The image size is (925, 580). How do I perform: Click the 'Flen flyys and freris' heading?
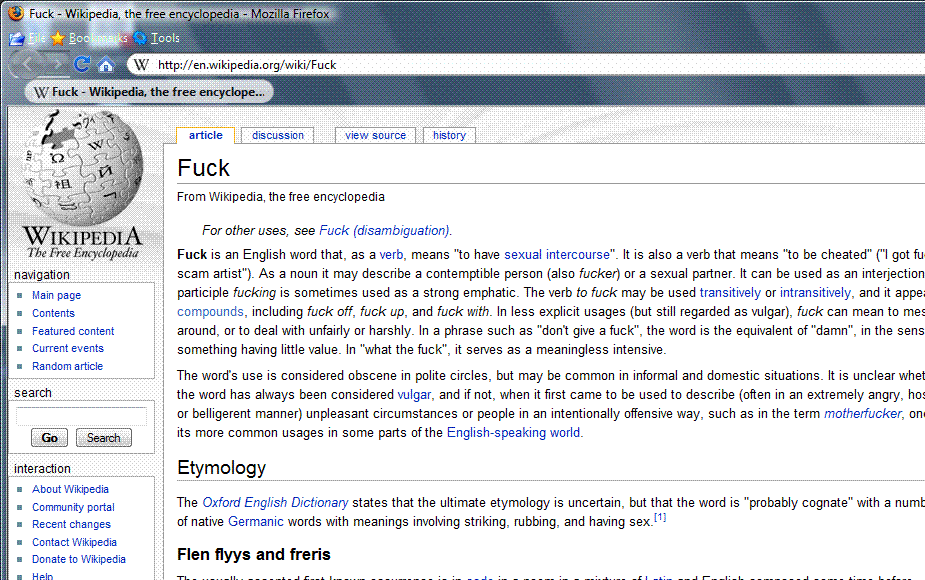254,555
